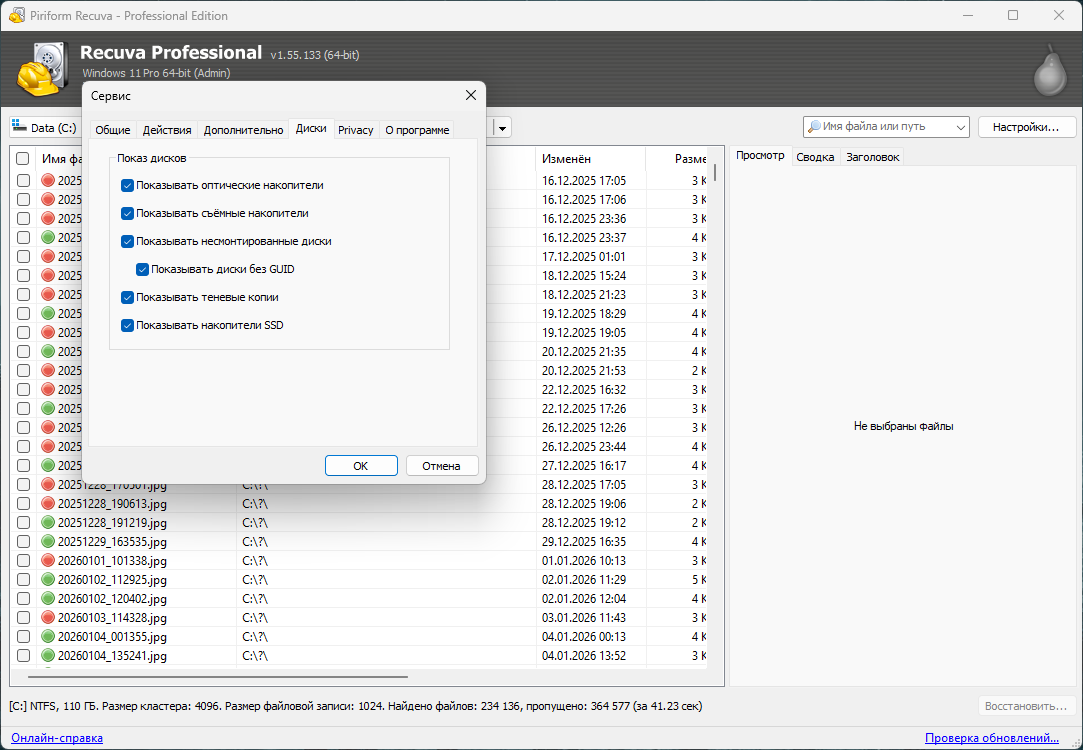Image resolution: width=1083 pixels, height=750 pixels.
Task: Switch to Просмотр panel tab
Action: (760, 156)
